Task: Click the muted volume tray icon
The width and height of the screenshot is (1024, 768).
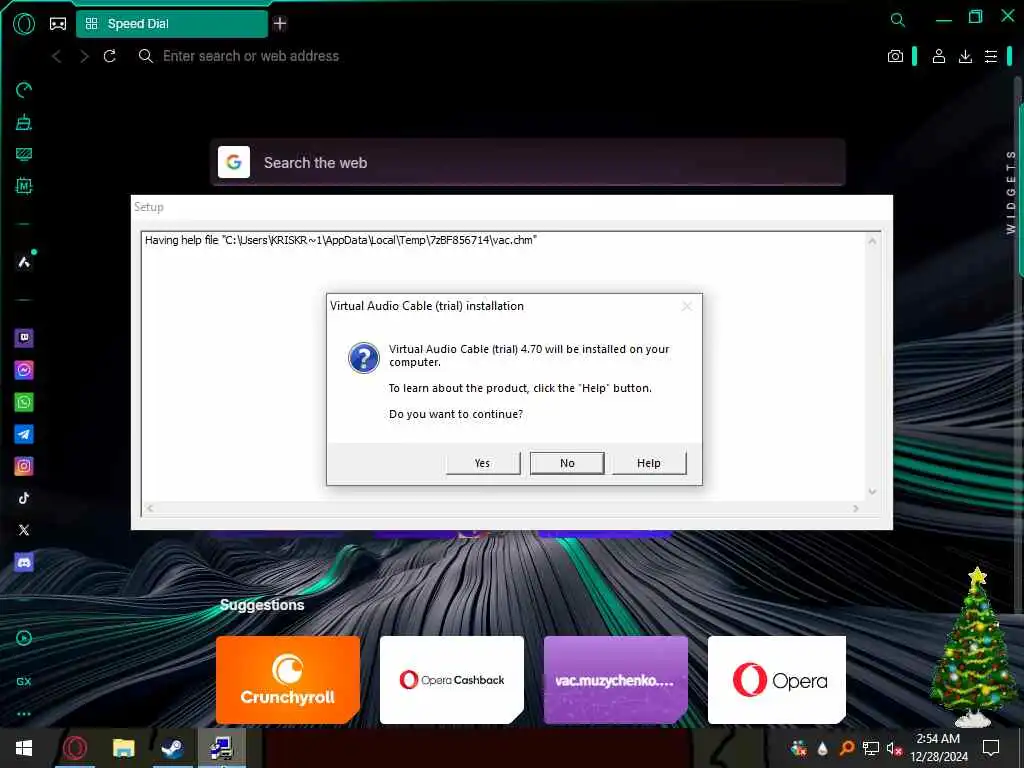Action: (894, 749)
